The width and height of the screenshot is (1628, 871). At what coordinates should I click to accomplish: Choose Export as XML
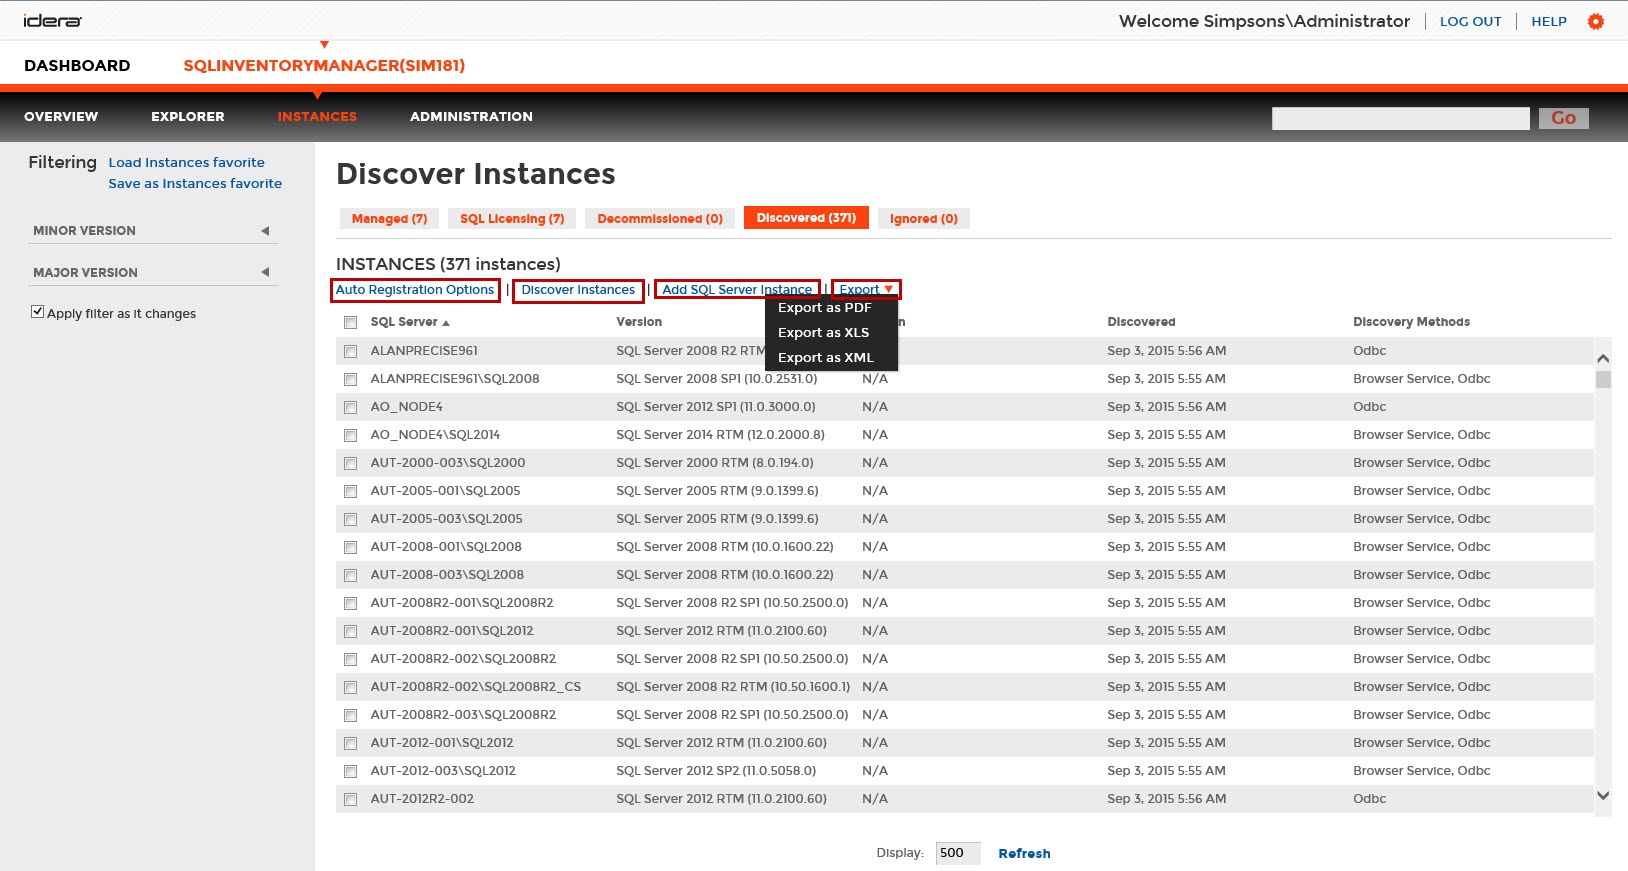click(826, 358)
